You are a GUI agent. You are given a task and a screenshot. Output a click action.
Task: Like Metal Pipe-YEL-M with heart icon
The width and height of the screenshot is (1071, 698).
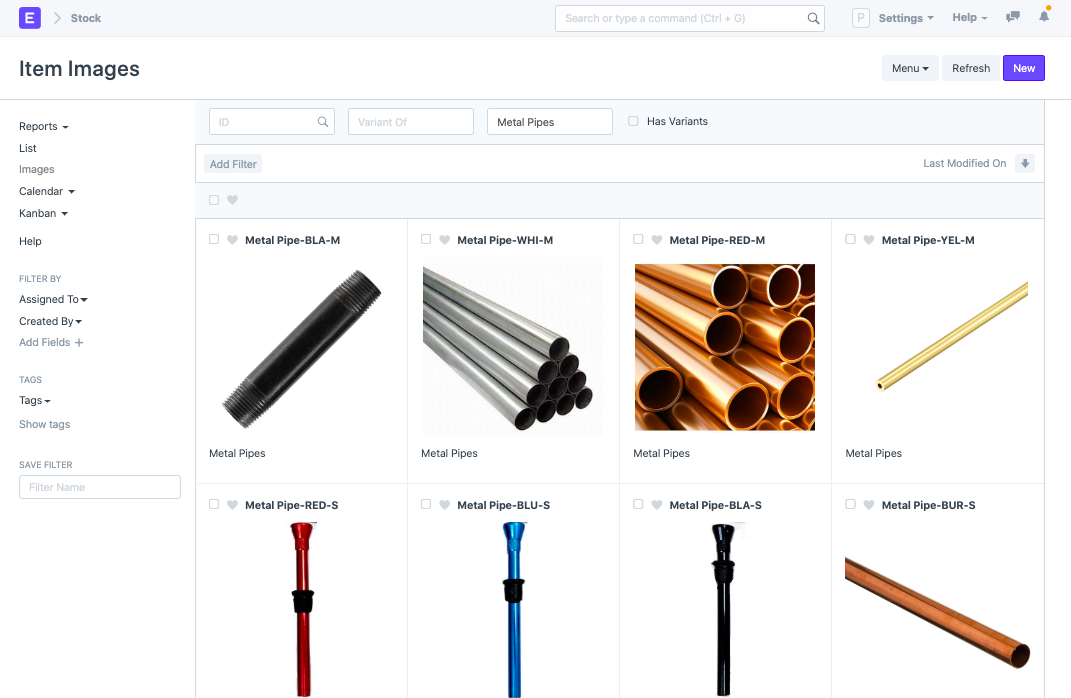tap(869, 240)
